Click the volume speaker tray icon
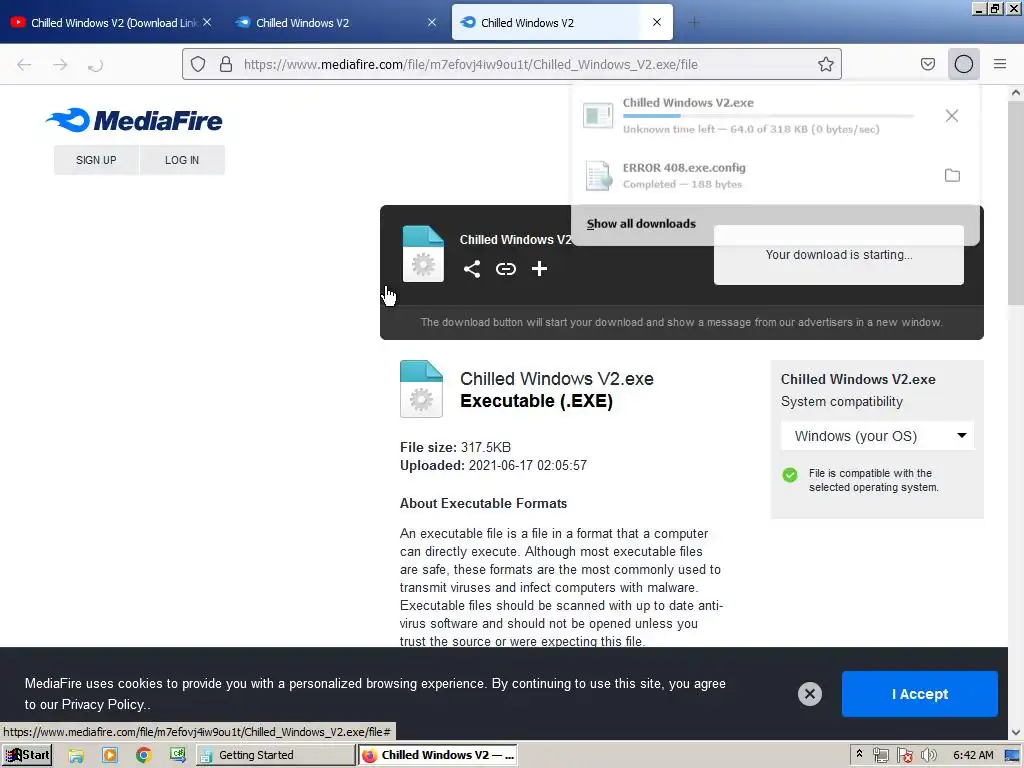Viewport: 1024px width, 768px height. click(x=929, y=756)
